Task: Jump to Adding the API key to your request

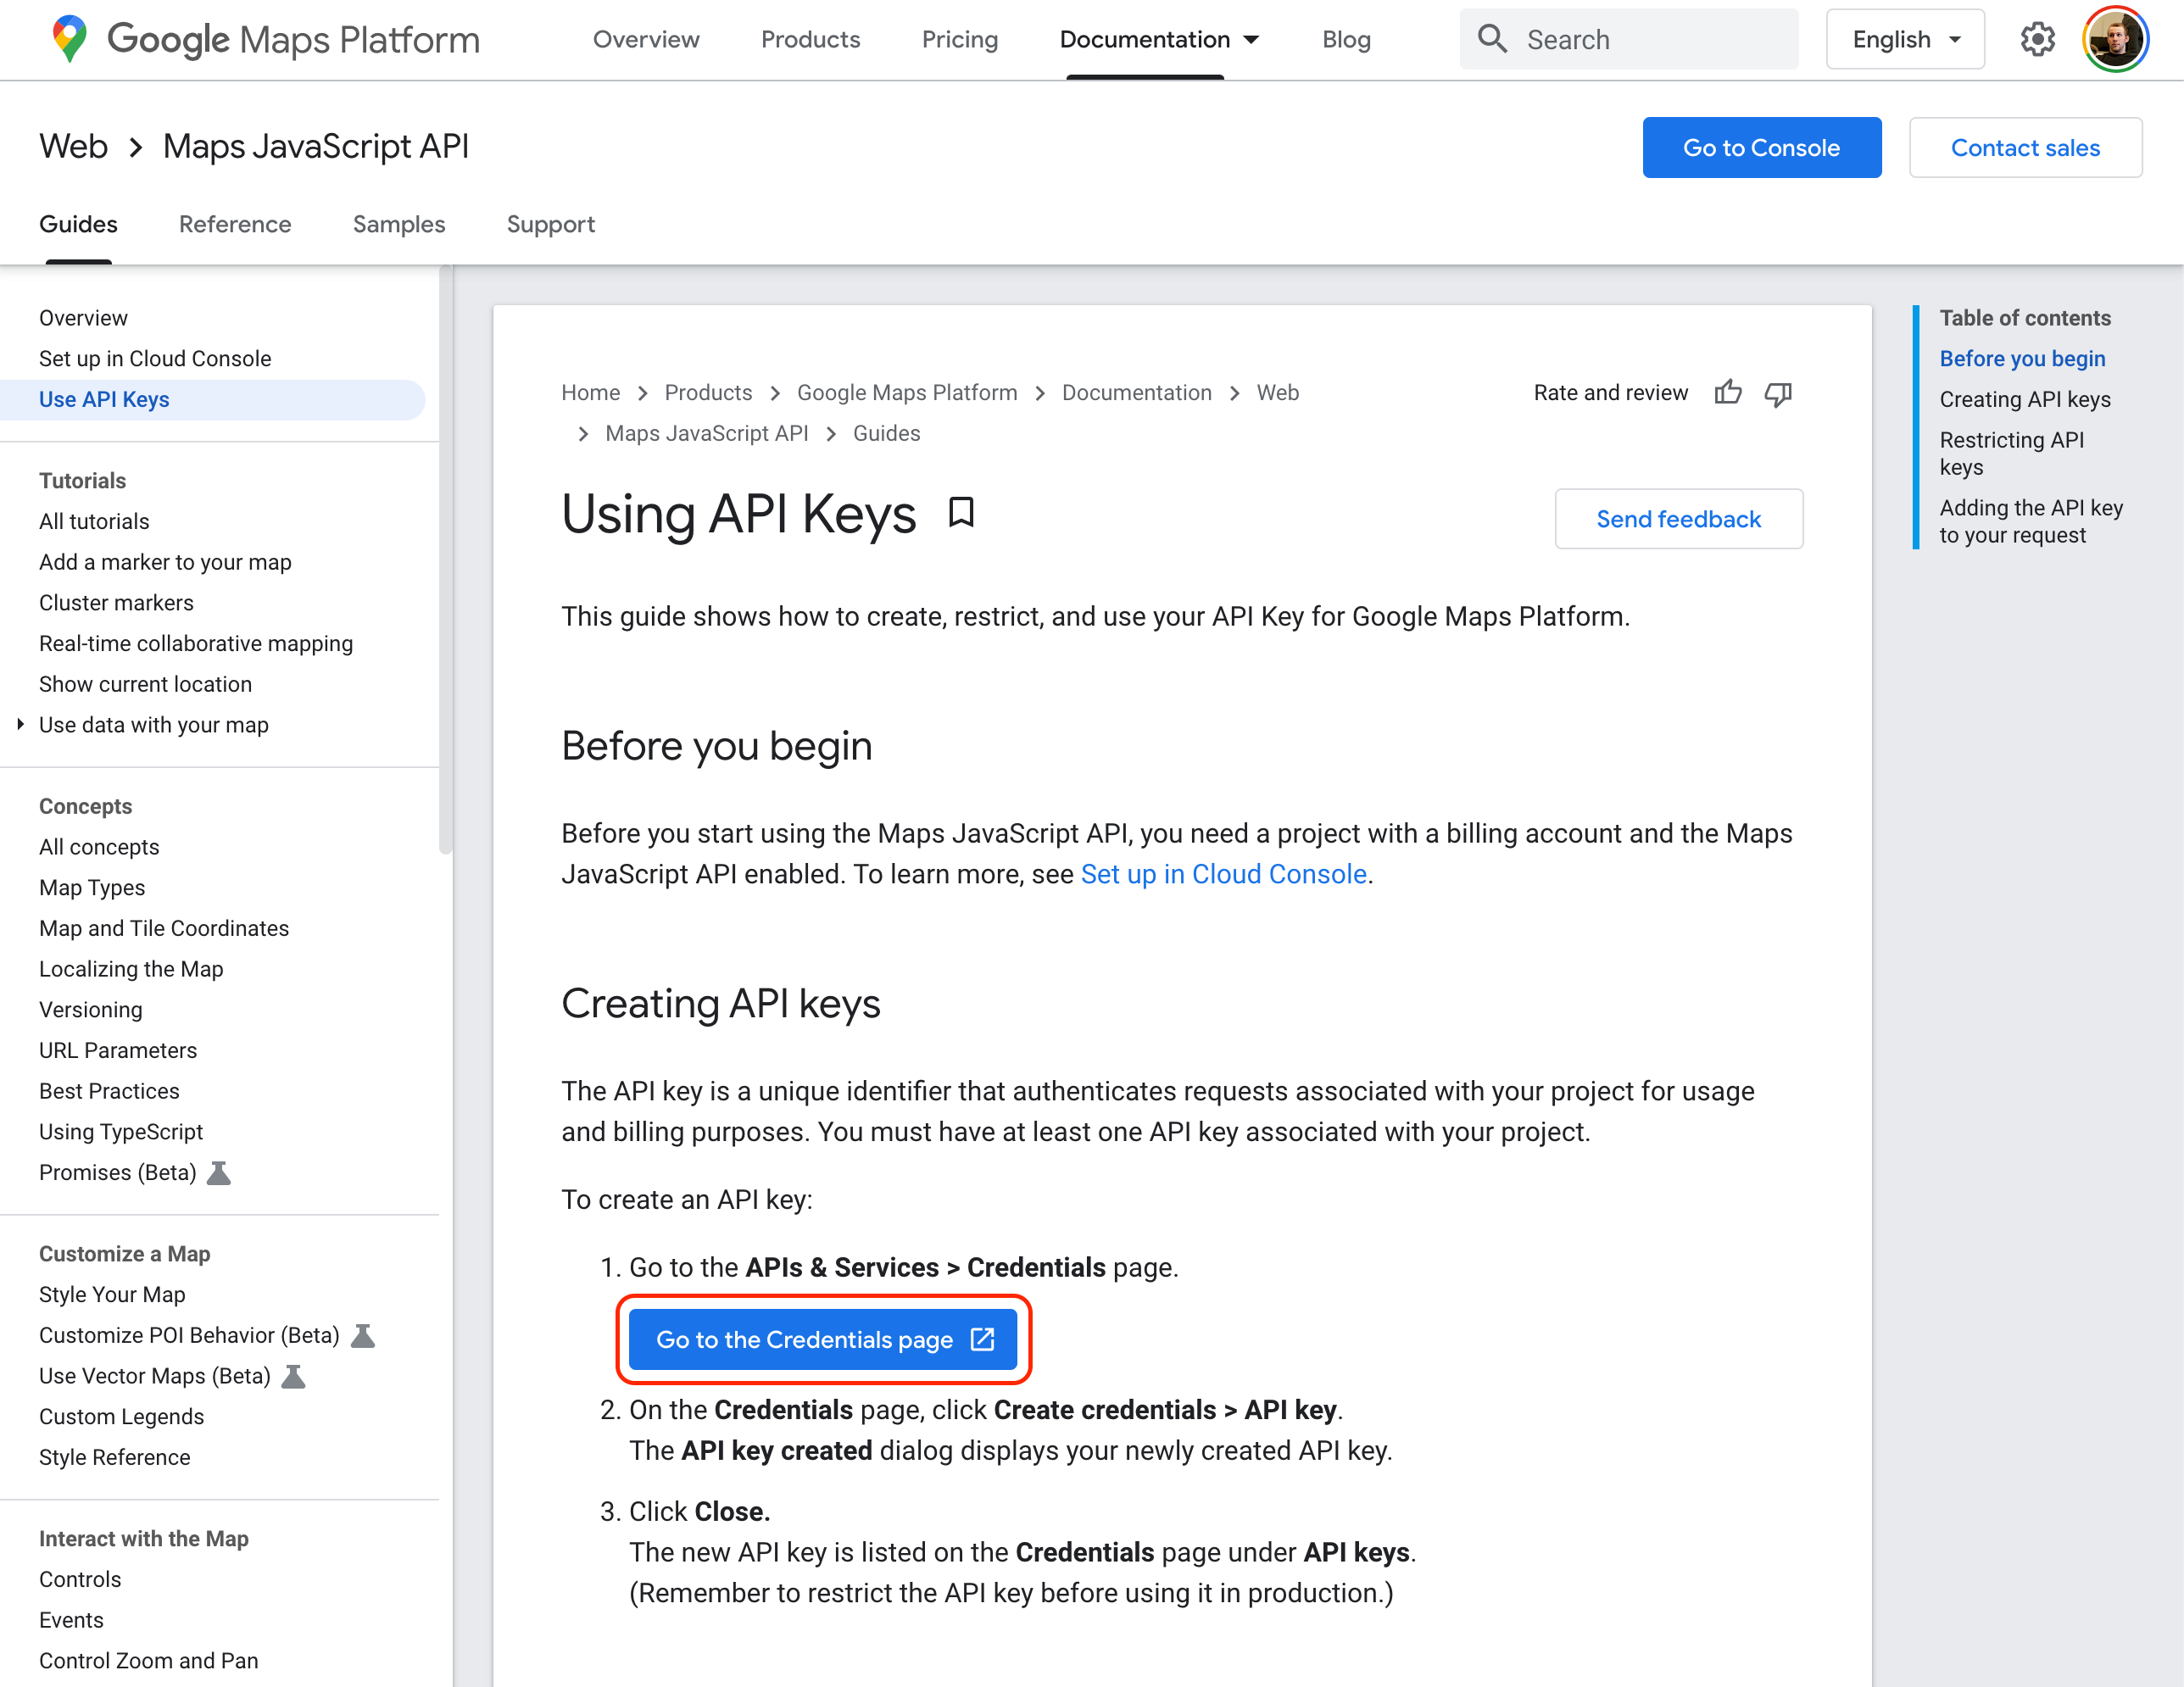Action: click(2031, 521)
